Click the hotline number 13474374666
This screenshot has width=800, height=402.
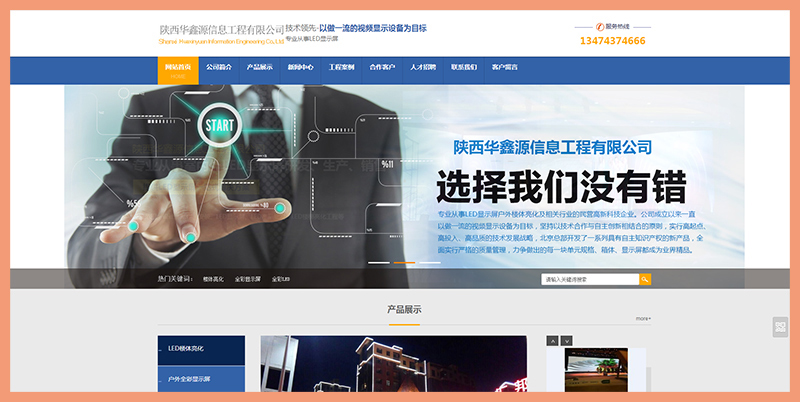(612, 41)
